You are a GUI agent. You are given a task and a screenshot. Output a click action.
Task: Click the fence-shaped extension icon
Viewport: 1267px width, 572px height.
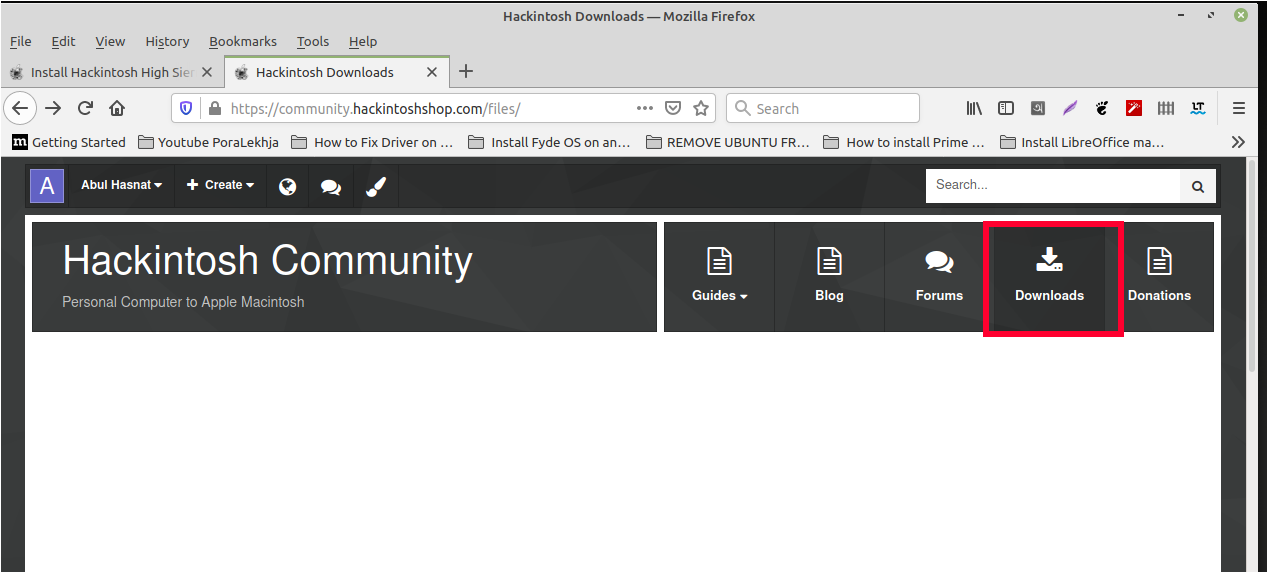tap(1166, 108)
